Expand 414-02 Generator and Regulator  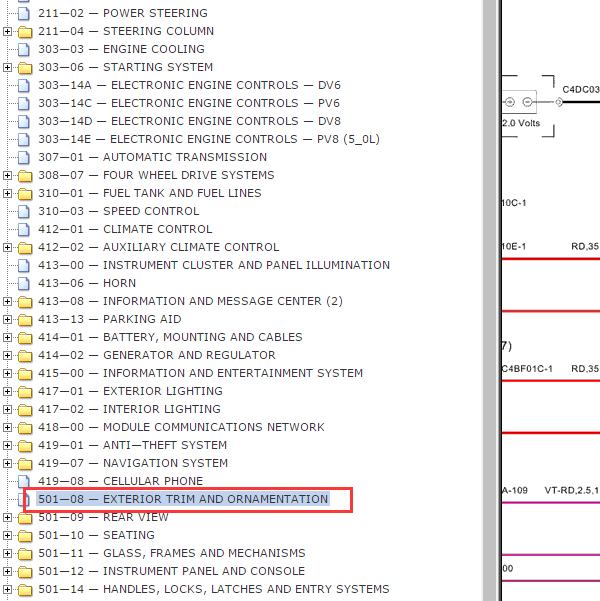[7, 356]
